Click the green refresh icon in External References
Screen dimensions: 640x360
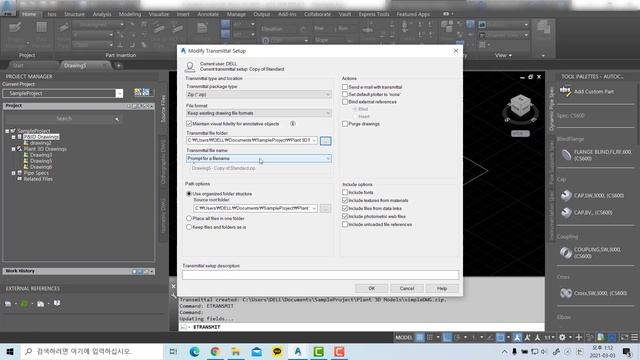click(x=24, y=303)
